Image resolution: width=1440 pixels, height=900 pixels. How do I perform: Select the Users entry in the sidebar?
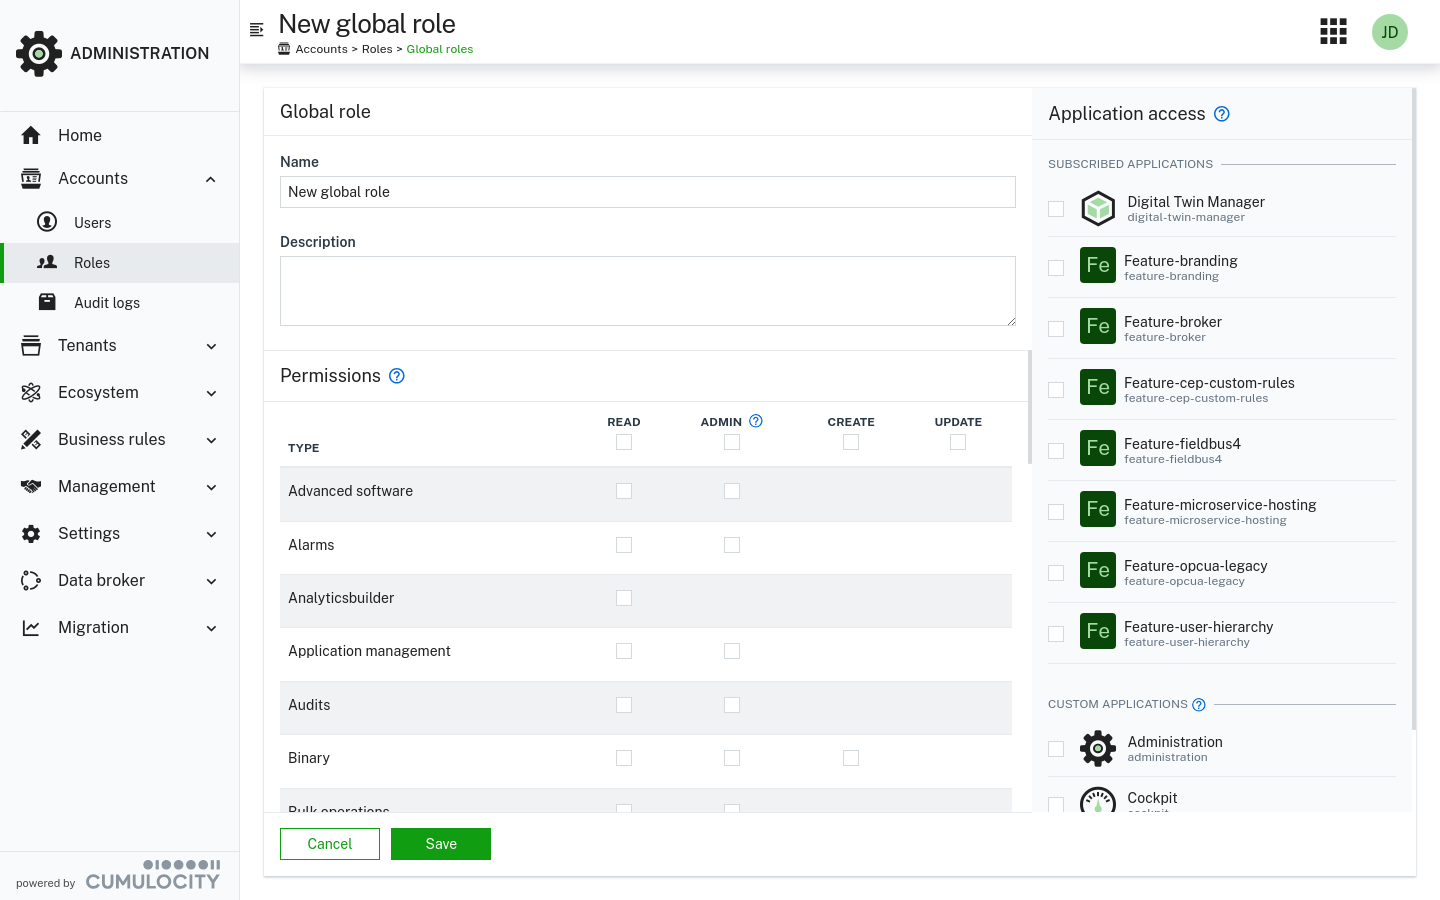(93, 222)
